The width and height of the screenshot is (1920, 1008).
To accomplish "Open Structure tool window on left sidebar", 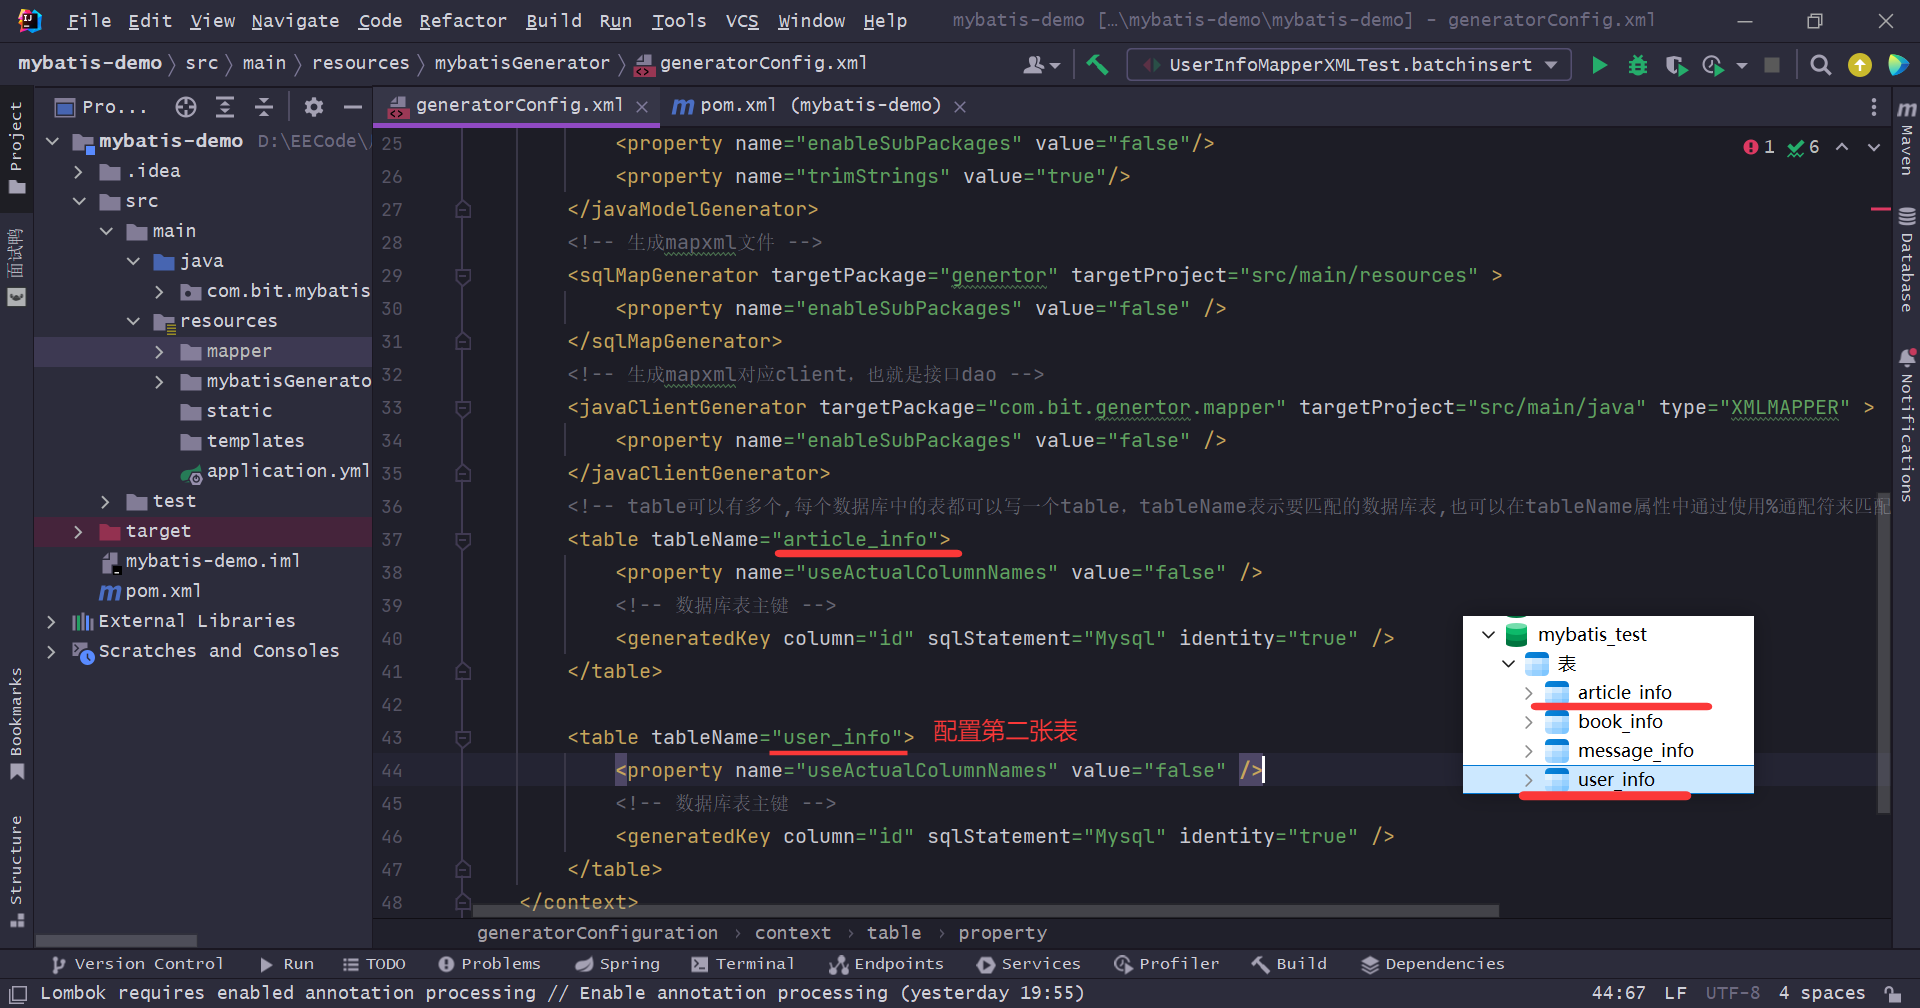I will [x=16, y=872].
